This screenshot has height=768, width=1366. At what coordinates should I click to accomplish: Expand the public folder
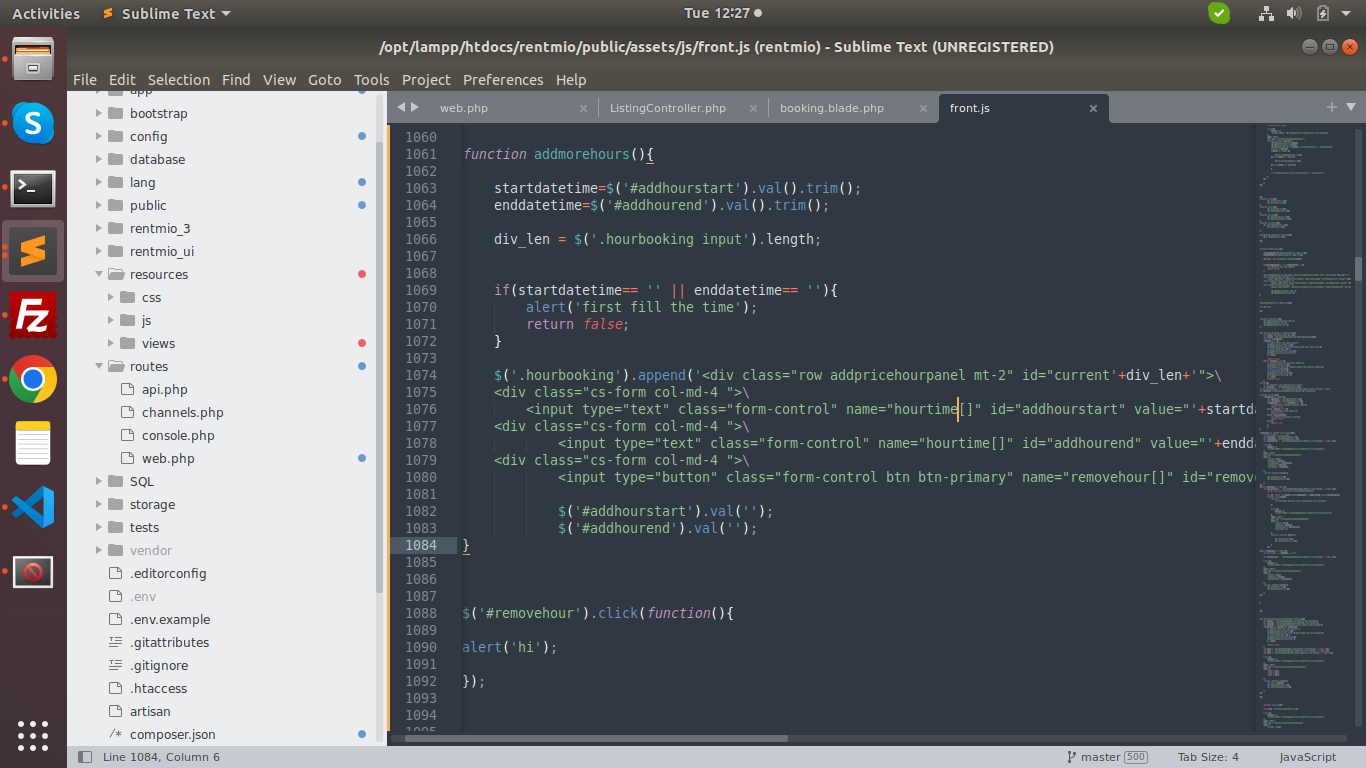pyautogui.click(x=99, y=205)
